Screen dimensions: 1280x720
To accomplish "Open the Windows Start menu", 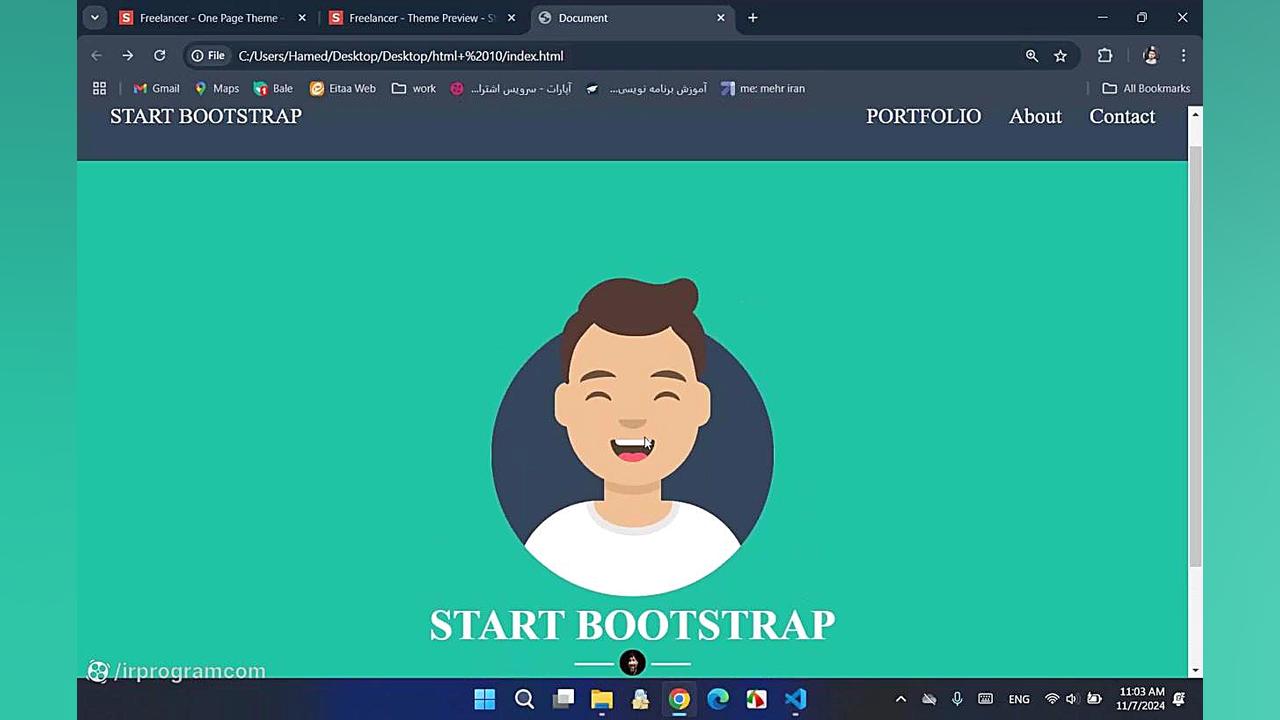I will [485, 699].
